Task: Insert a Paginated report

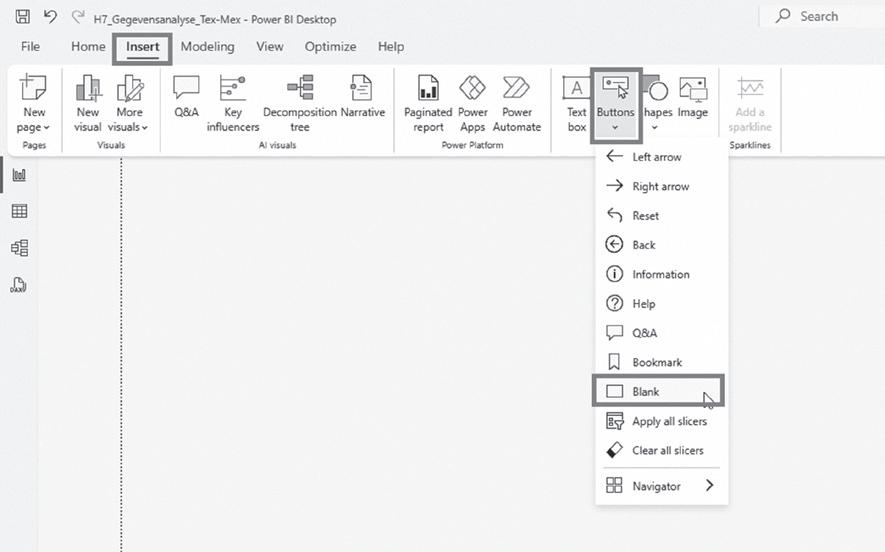Action: coord(428,104)
